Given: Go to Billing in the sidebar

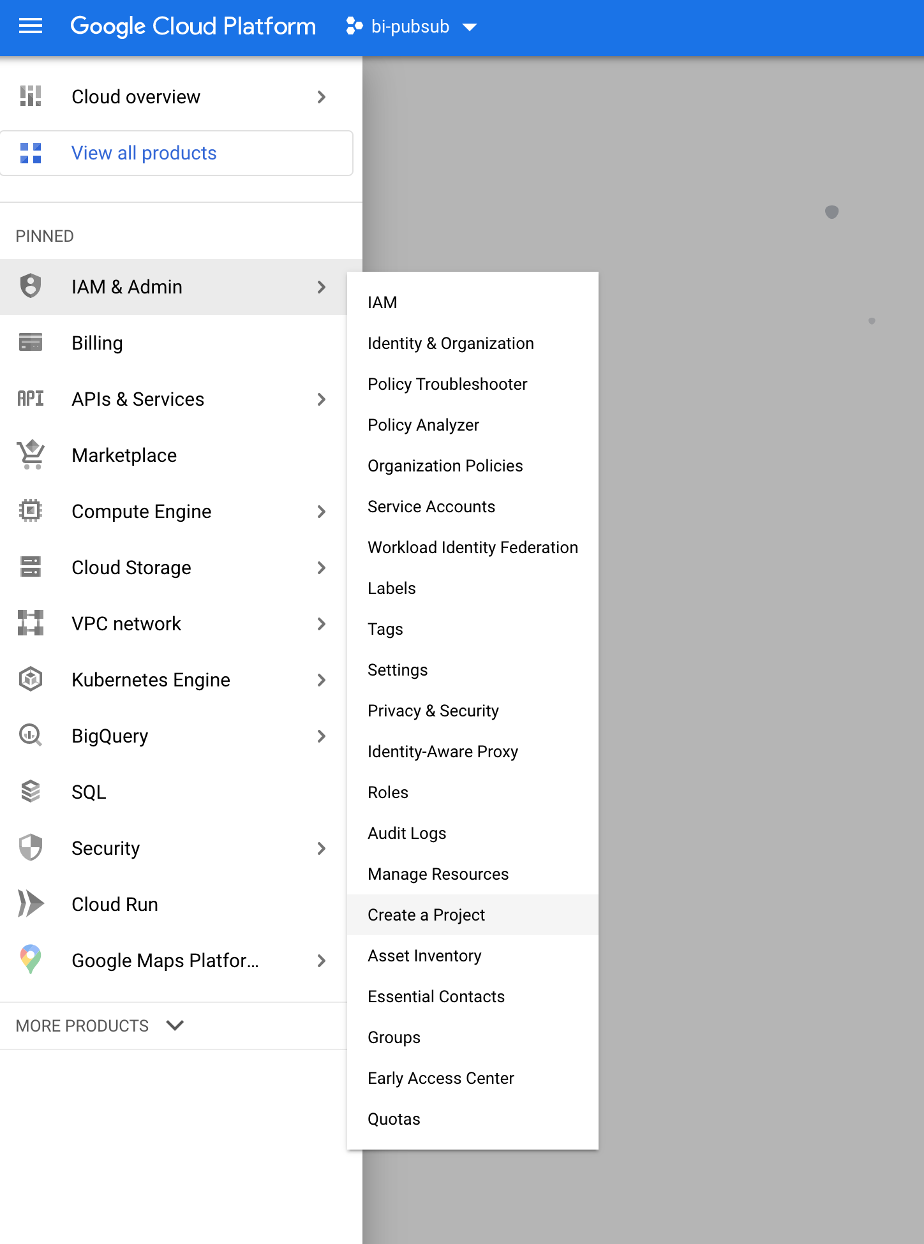Looking at the screenshot, I should click(97, 343).
